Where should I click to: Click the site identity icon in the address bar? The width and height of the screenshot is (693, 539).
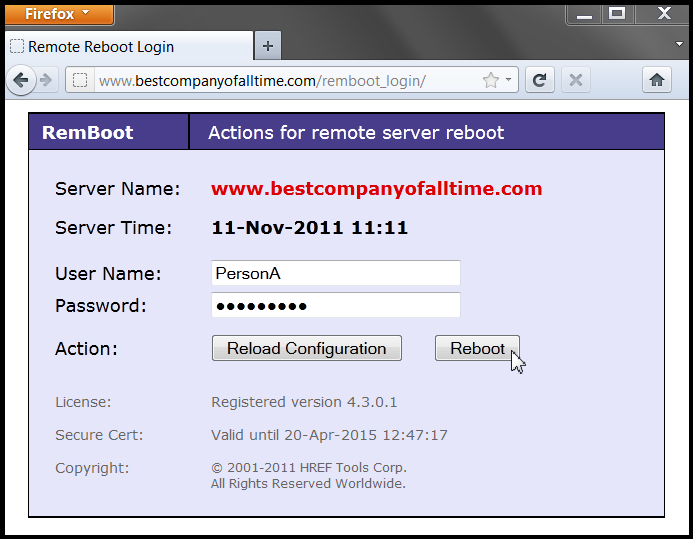coord(81,81)
